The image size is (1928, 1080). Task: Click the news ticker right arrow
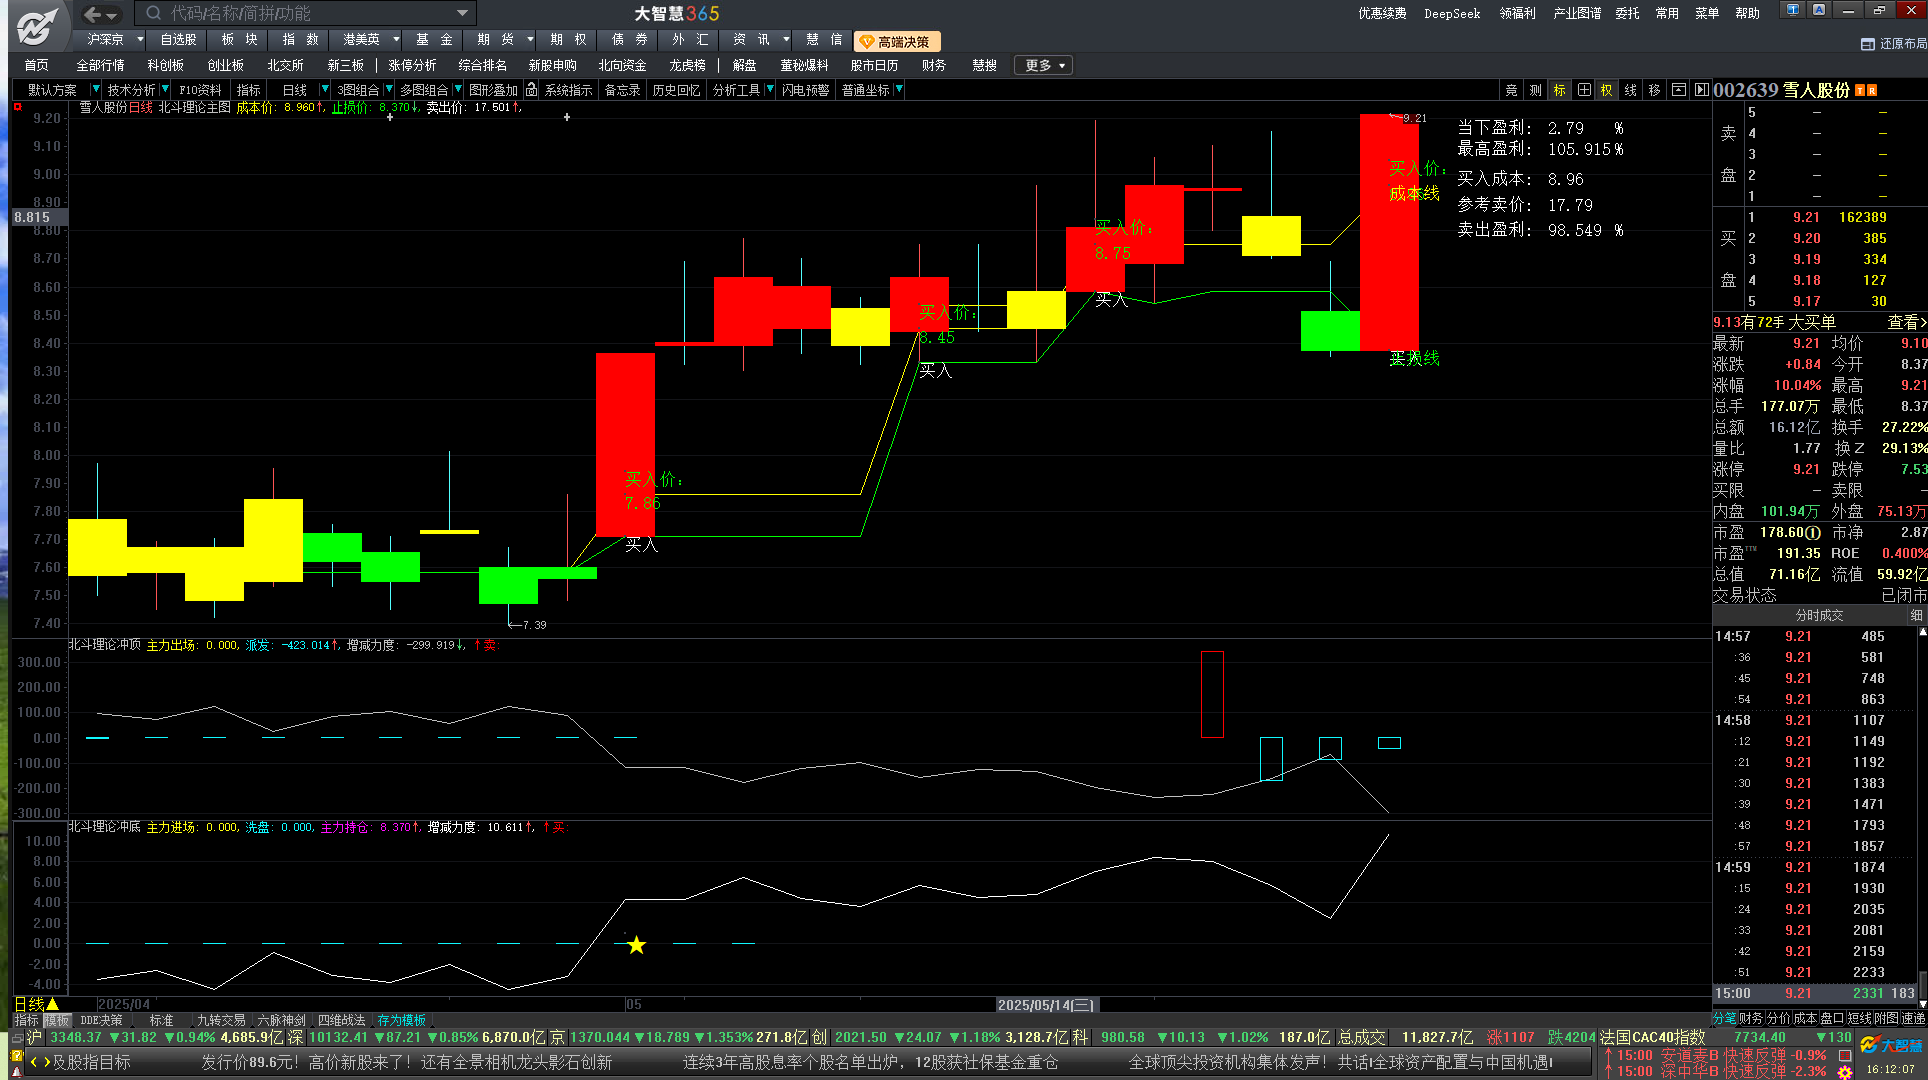coord(46,1062)
